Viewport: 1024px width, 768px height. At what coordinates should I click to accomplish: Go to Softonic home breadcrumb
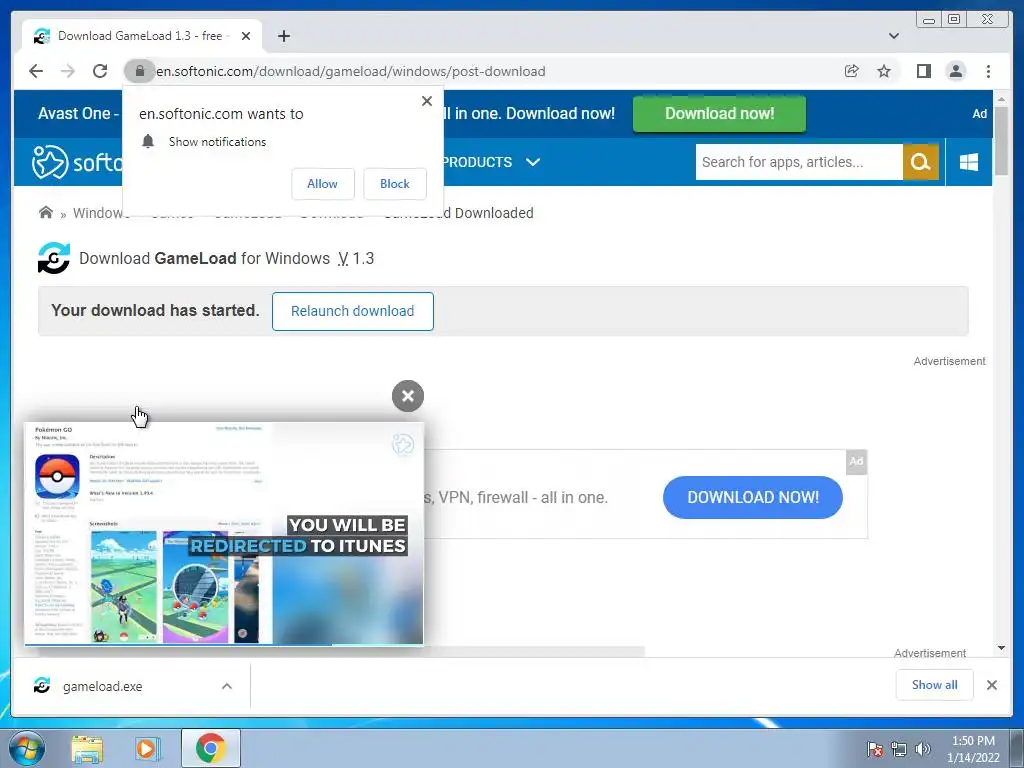coord(46,212)
